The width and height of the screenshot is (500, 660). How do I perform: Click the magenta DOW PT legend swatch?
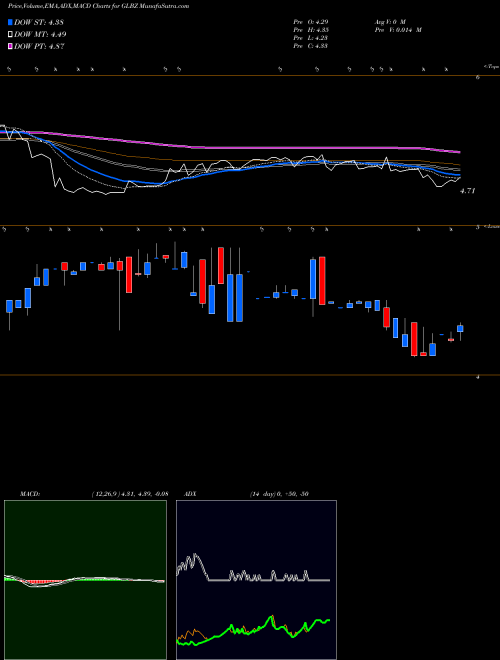tap(10, 46)
